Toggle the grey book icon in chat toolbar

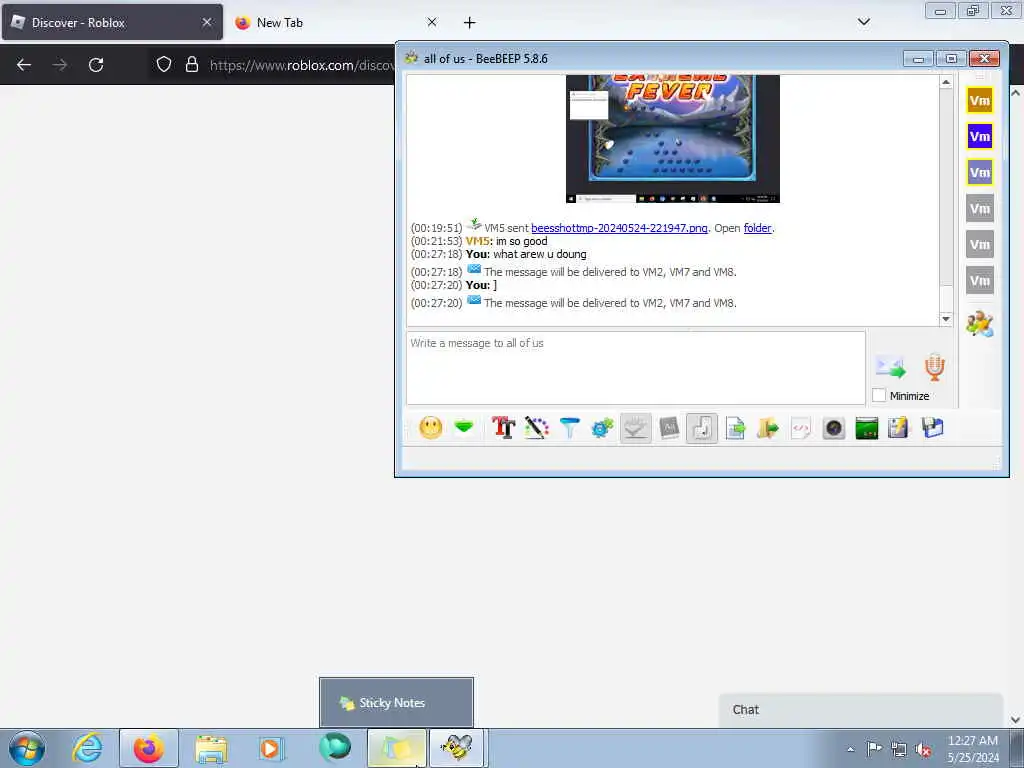pos(669,428)
